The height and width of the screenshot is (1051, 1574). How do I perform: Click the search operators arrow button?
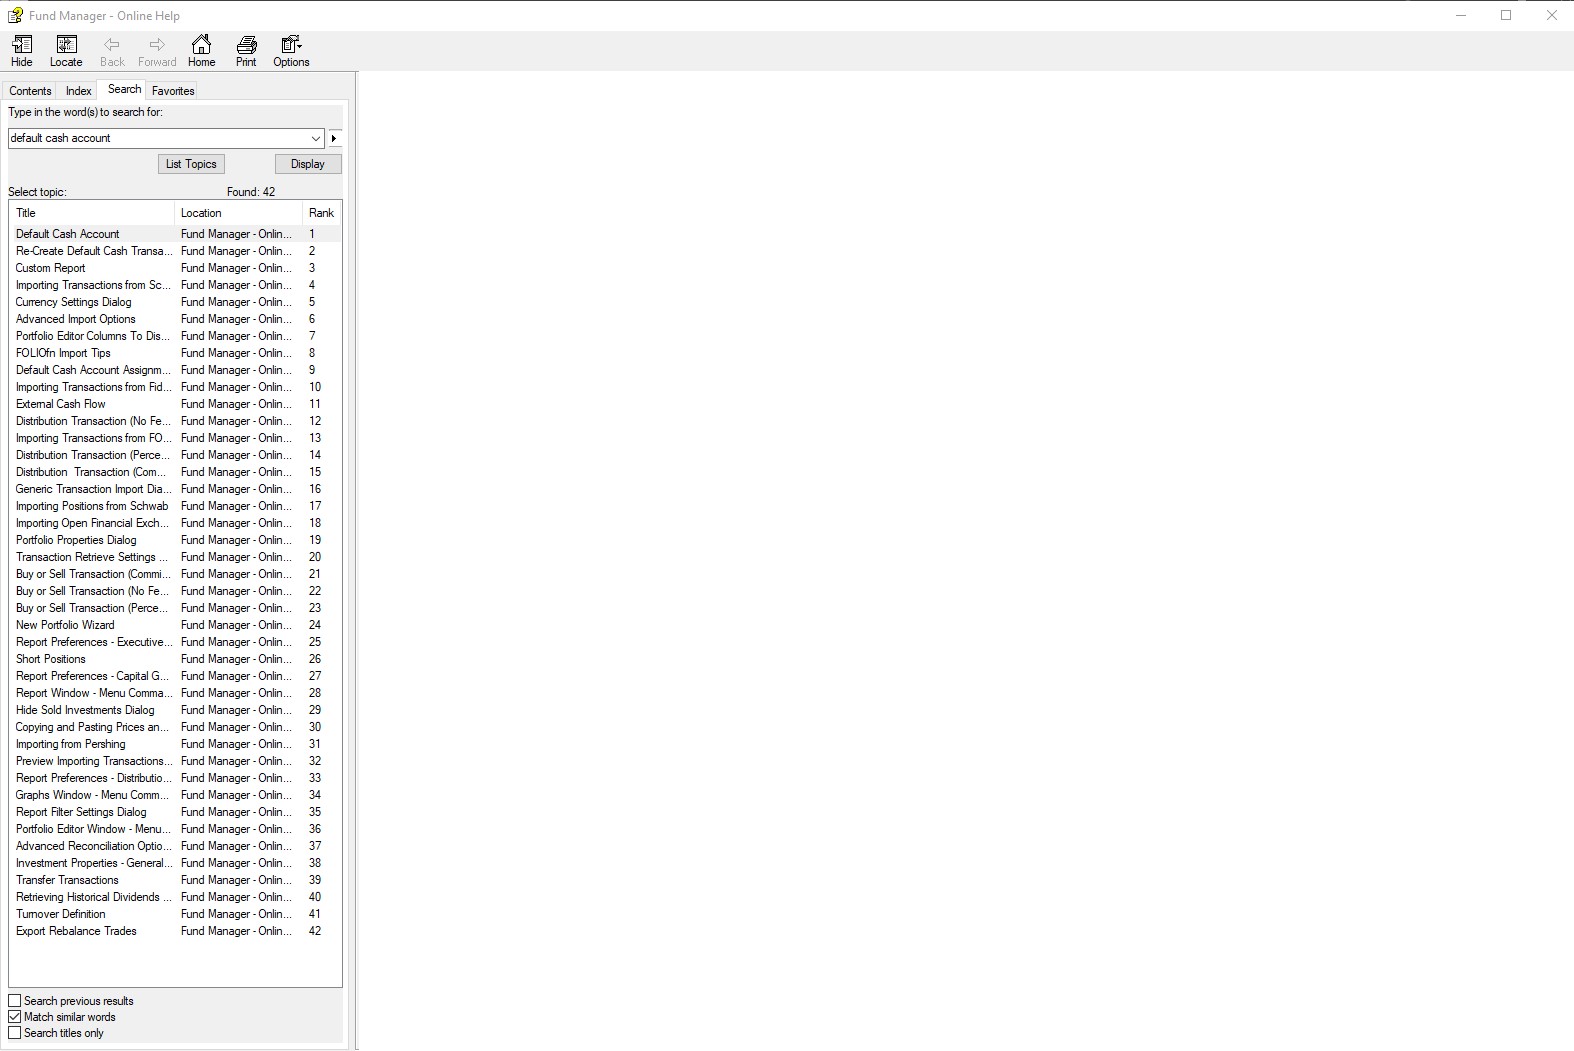click(x=335, y=138)
